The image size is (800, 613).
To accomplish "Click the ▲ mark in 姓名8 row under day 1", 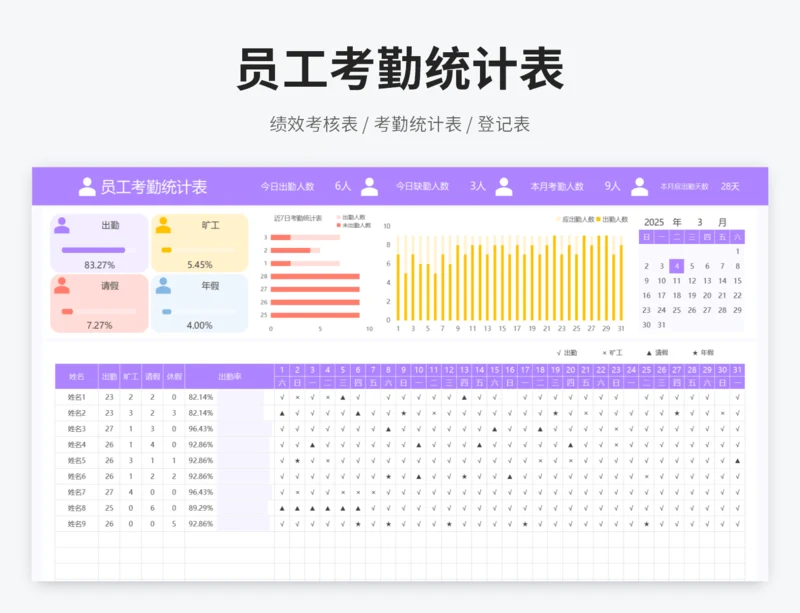I will point(282,508).
